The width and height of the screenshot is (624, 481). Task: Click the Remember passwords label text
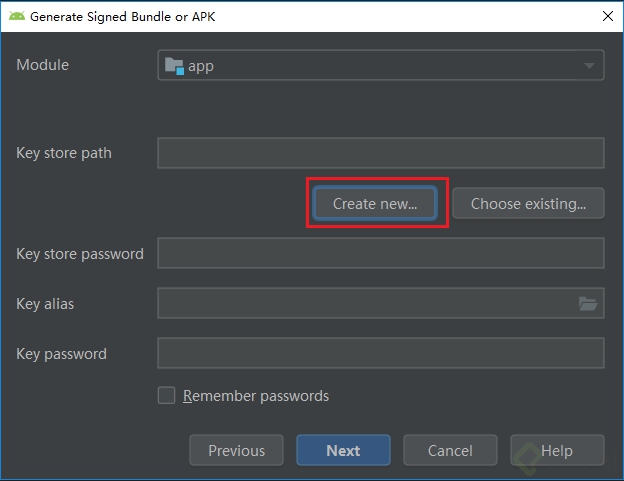click(x=256, y=396)
